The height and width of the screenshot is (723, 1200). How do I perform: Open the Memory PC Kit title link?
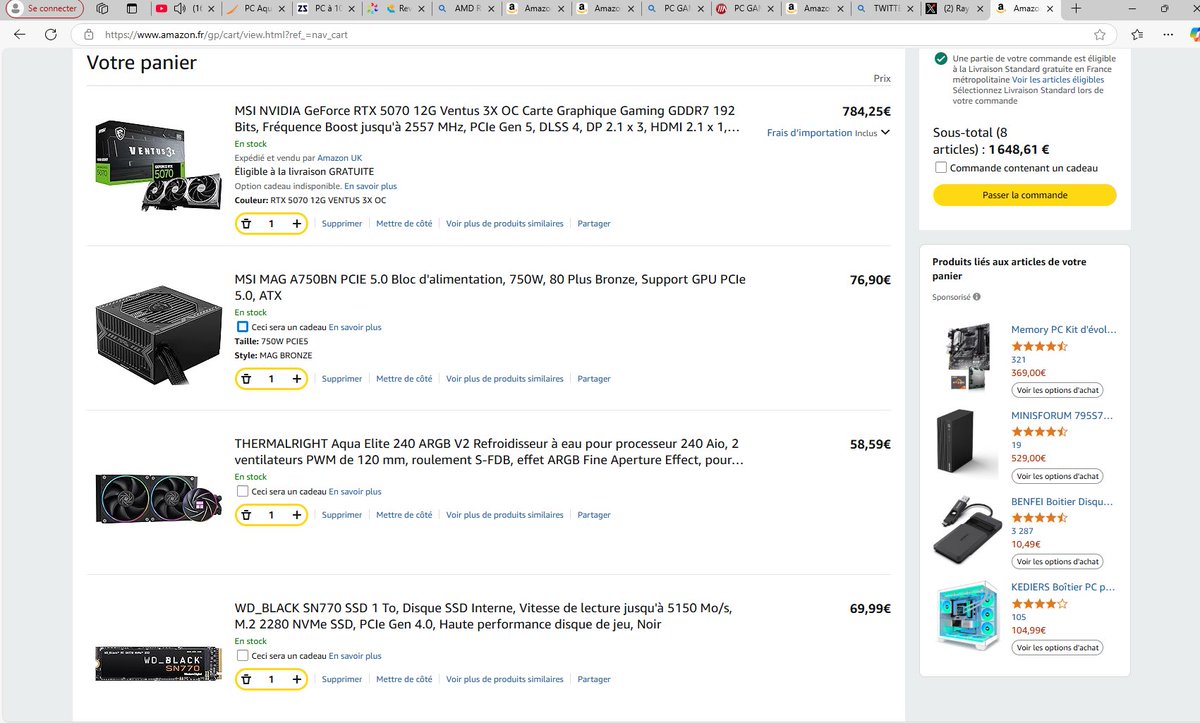[x=1064, y=329]
